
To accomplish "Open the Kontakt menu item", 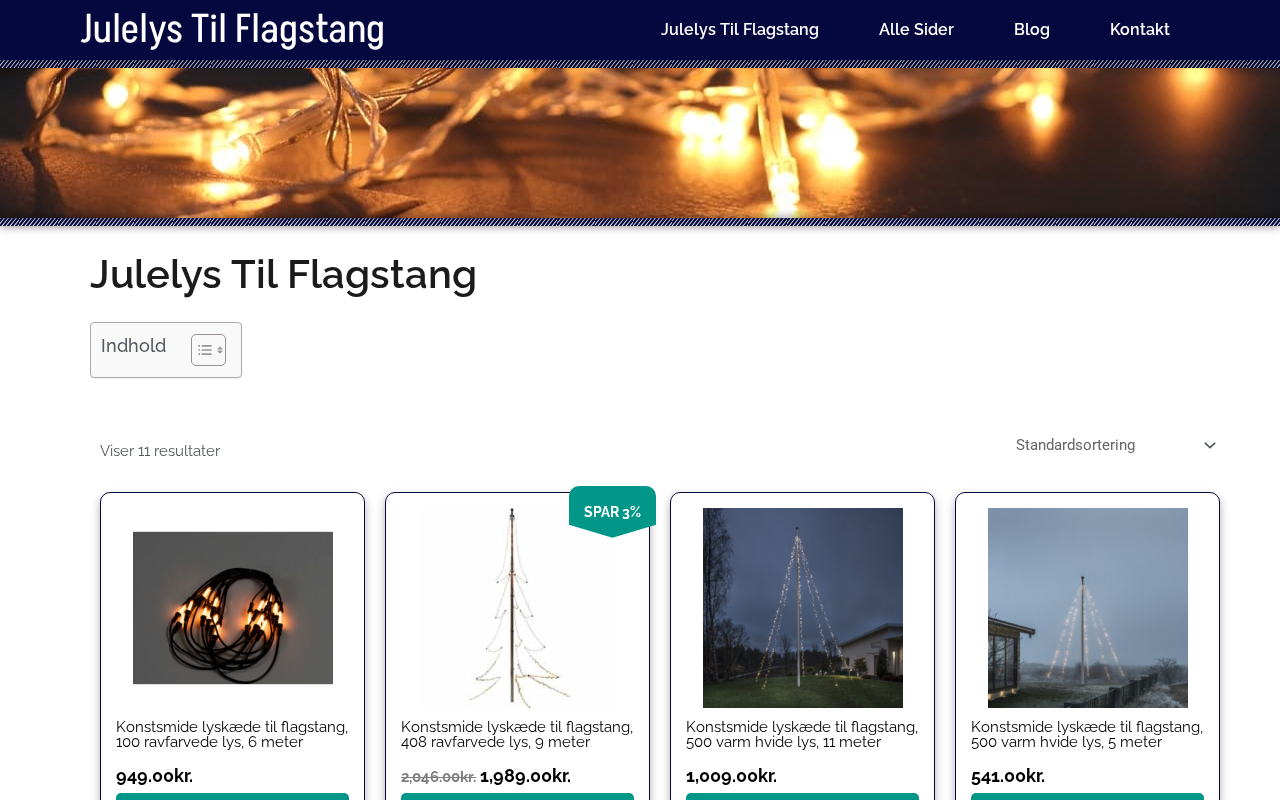I will tap(1140, 30).
